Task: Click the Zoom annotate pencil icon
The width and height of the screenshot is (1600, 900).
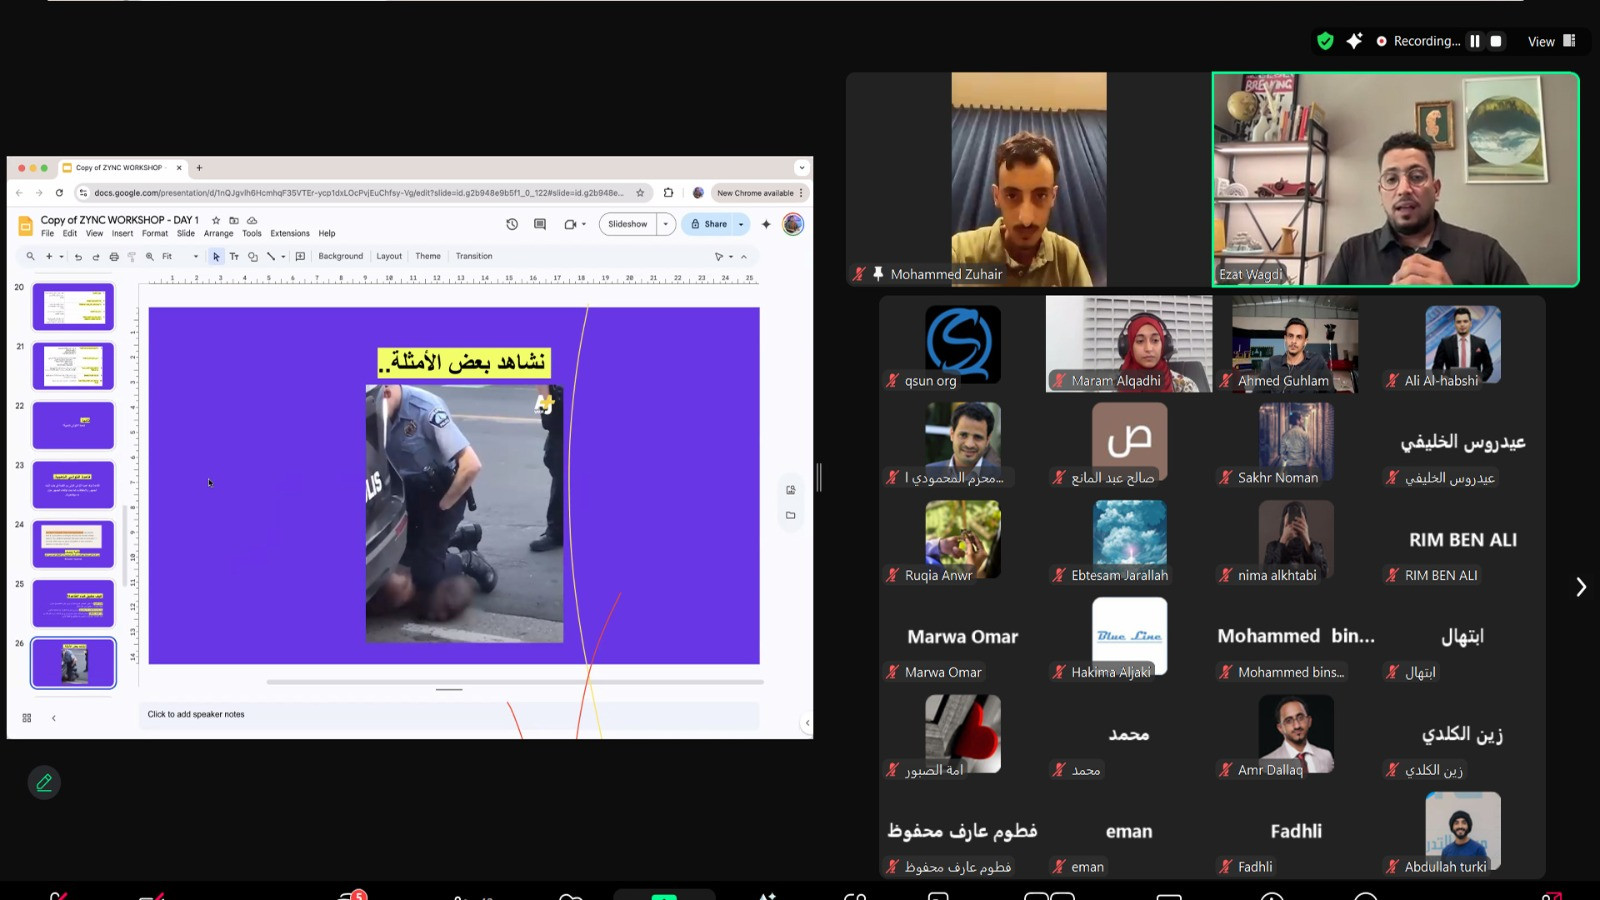Action: pos(44,782)
